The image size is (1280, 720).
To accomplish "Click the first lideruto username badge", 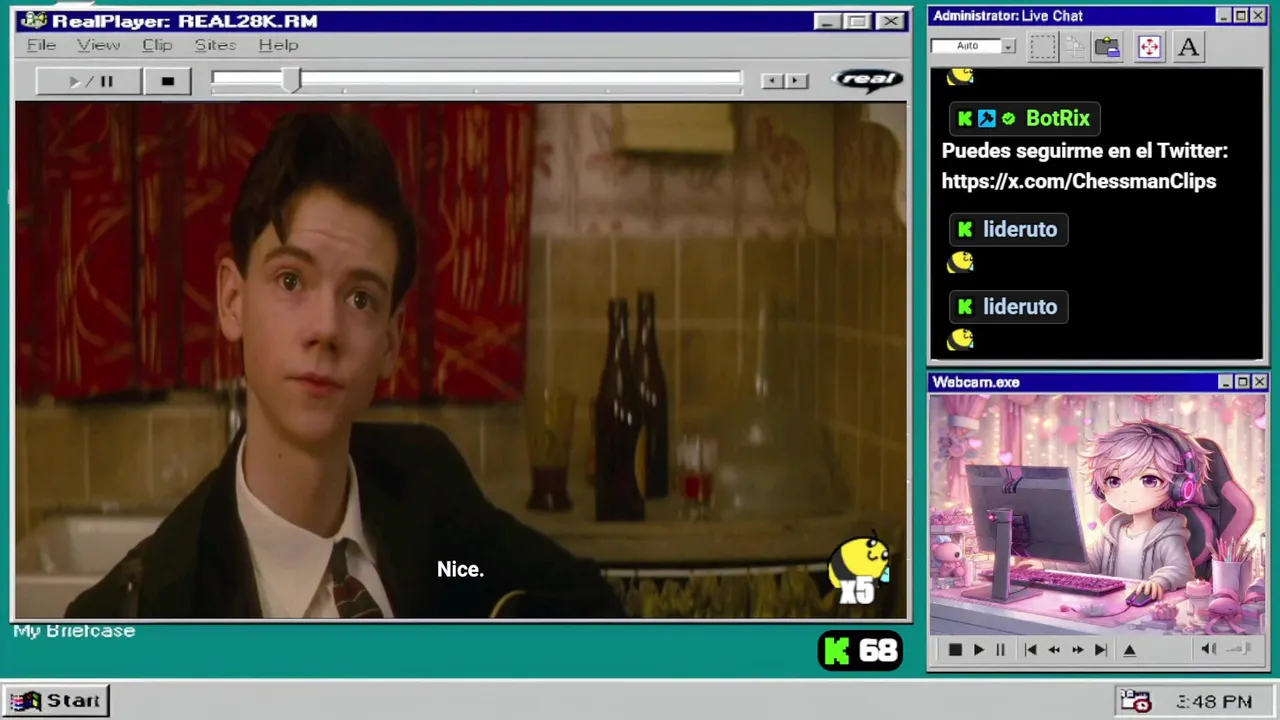I will (x=1008, y=229).
